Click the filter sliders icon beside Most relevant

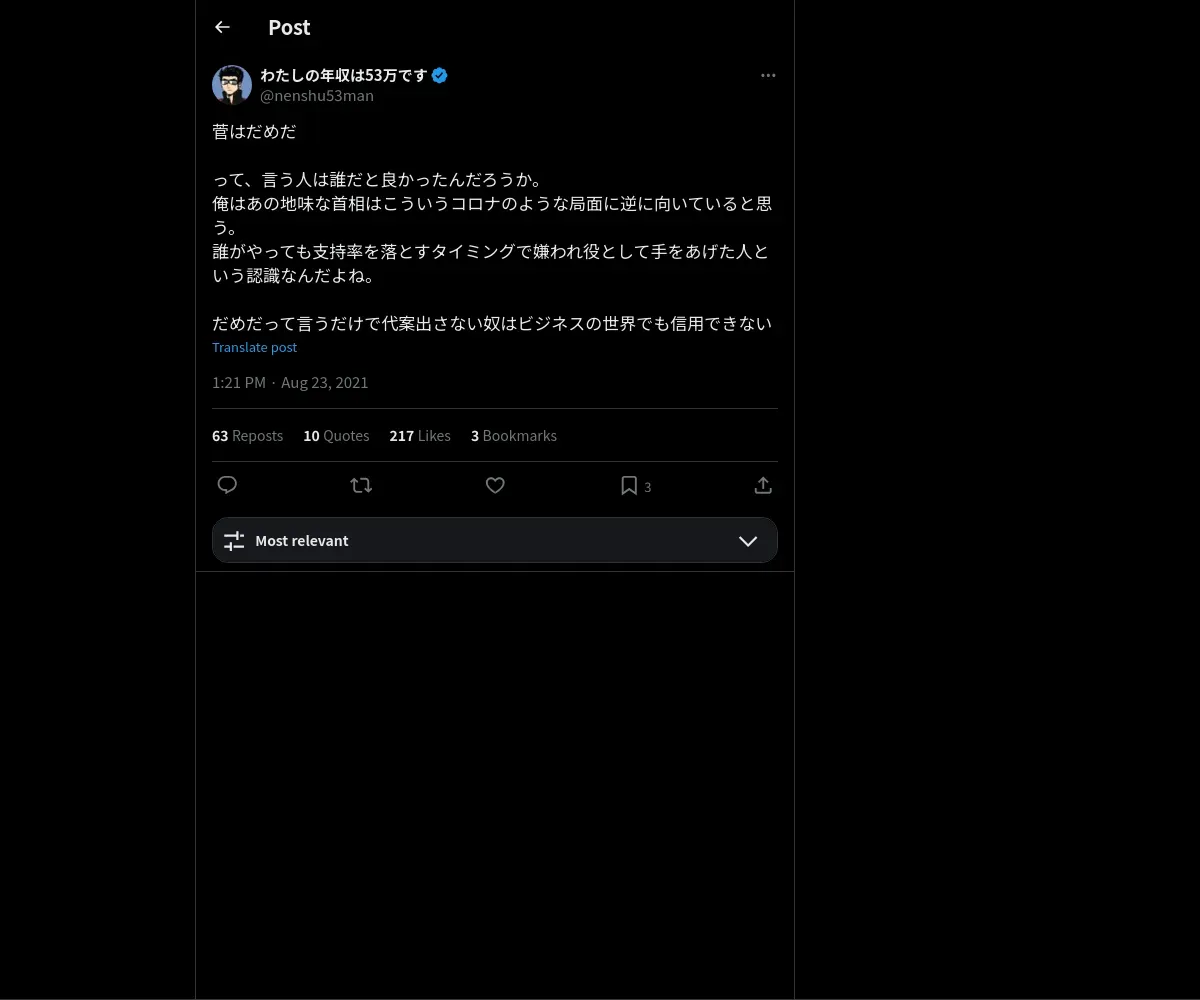coord(234,541)
